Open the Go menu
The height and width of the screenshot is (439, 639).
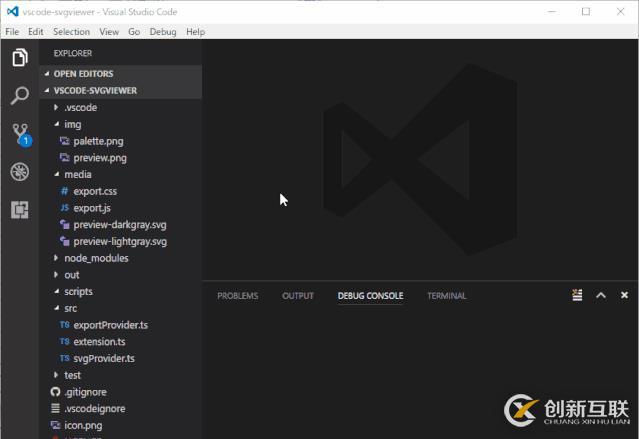pos(134,31)
